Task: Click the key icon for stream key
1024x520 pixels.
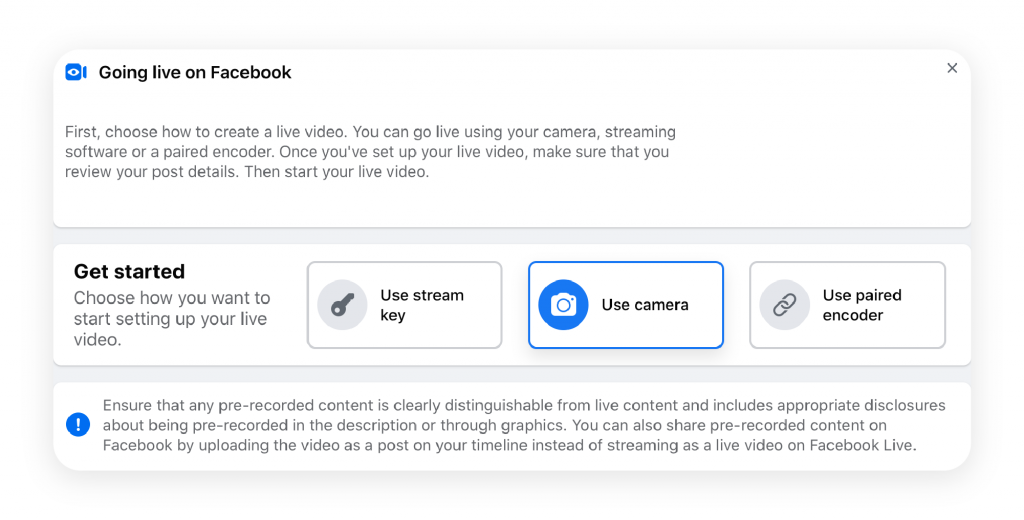Action: pyautogui.click(x=342, y=305)
